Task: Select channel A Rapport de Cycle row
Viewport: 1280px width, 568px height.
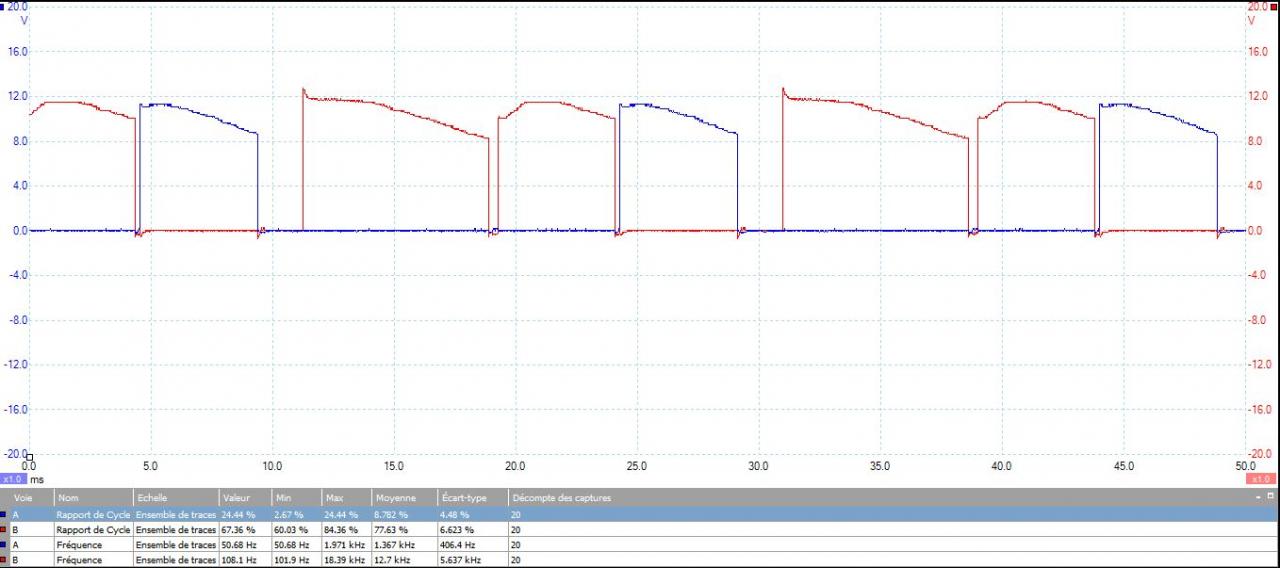Action: pos(640,514)
